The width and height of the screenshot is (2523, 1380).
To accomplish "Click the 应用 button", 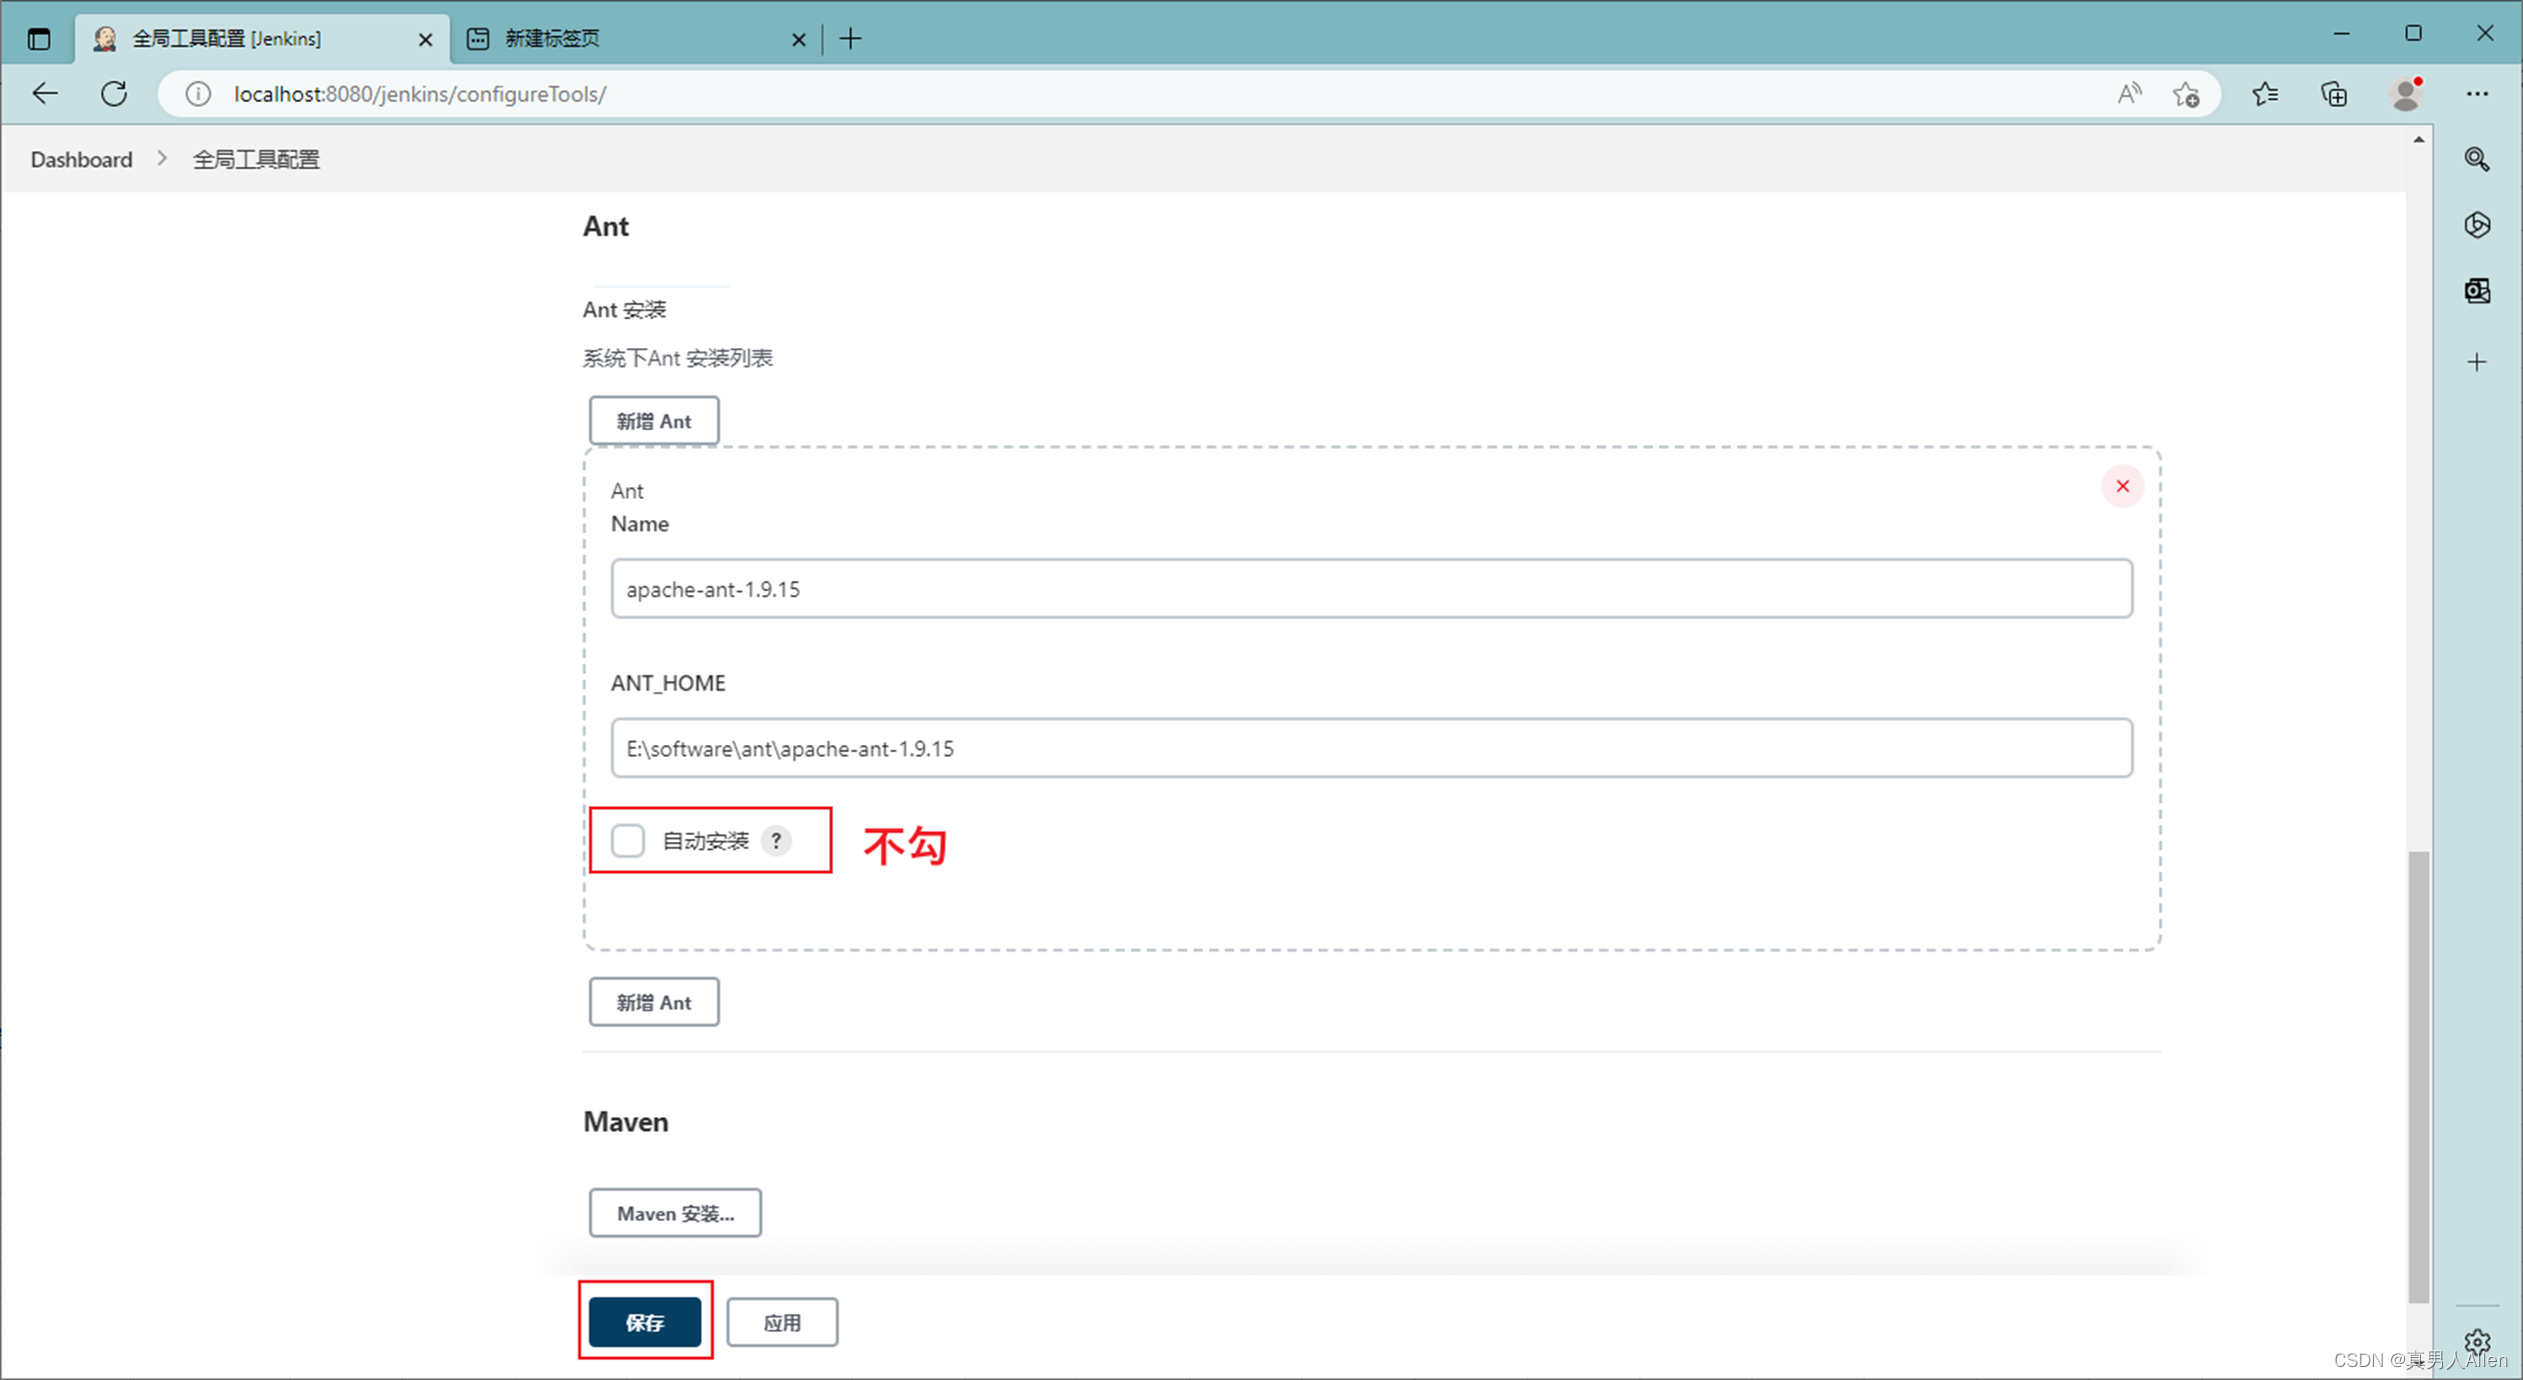I will [782, 1322].
